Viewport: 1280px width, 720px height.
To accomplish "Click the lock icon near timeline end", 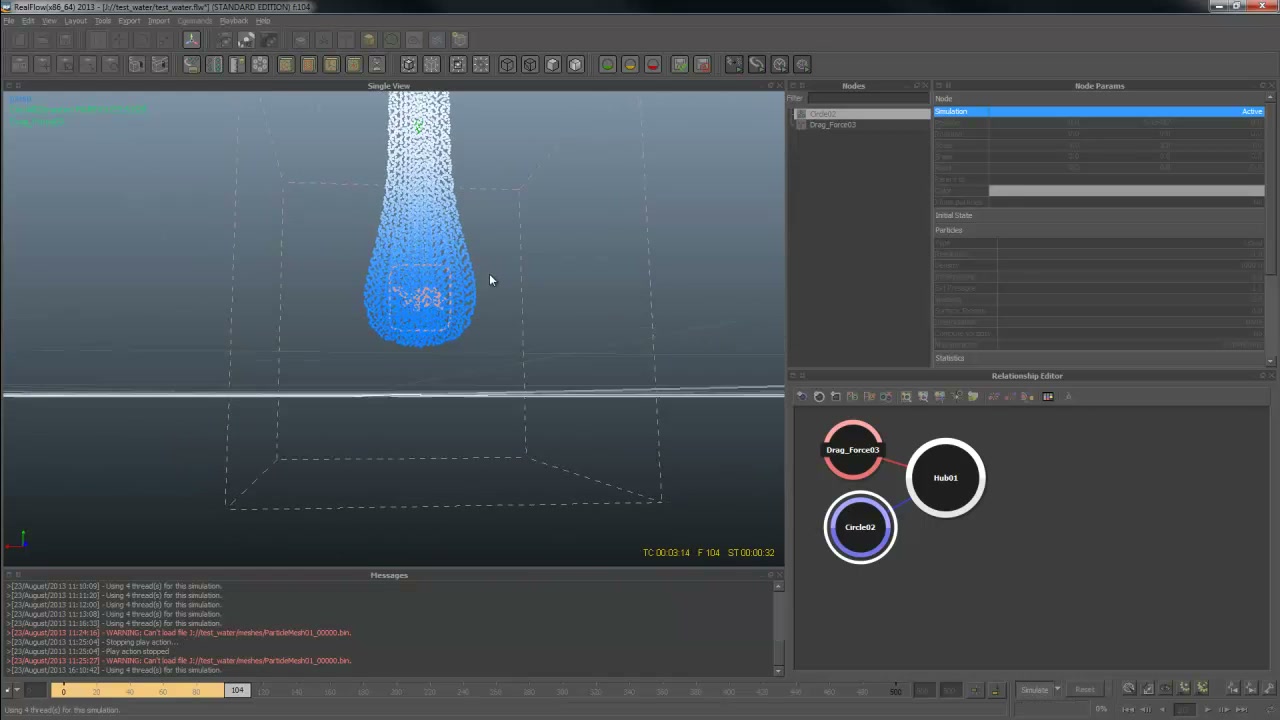I will click(995, 690).
